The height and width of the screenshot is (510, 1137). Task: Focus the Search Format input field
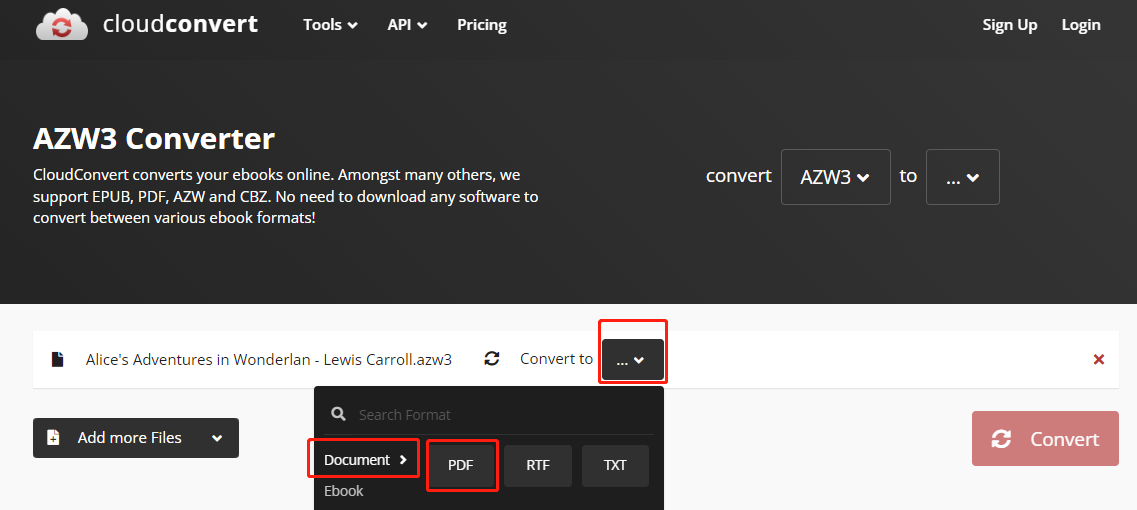490,414
